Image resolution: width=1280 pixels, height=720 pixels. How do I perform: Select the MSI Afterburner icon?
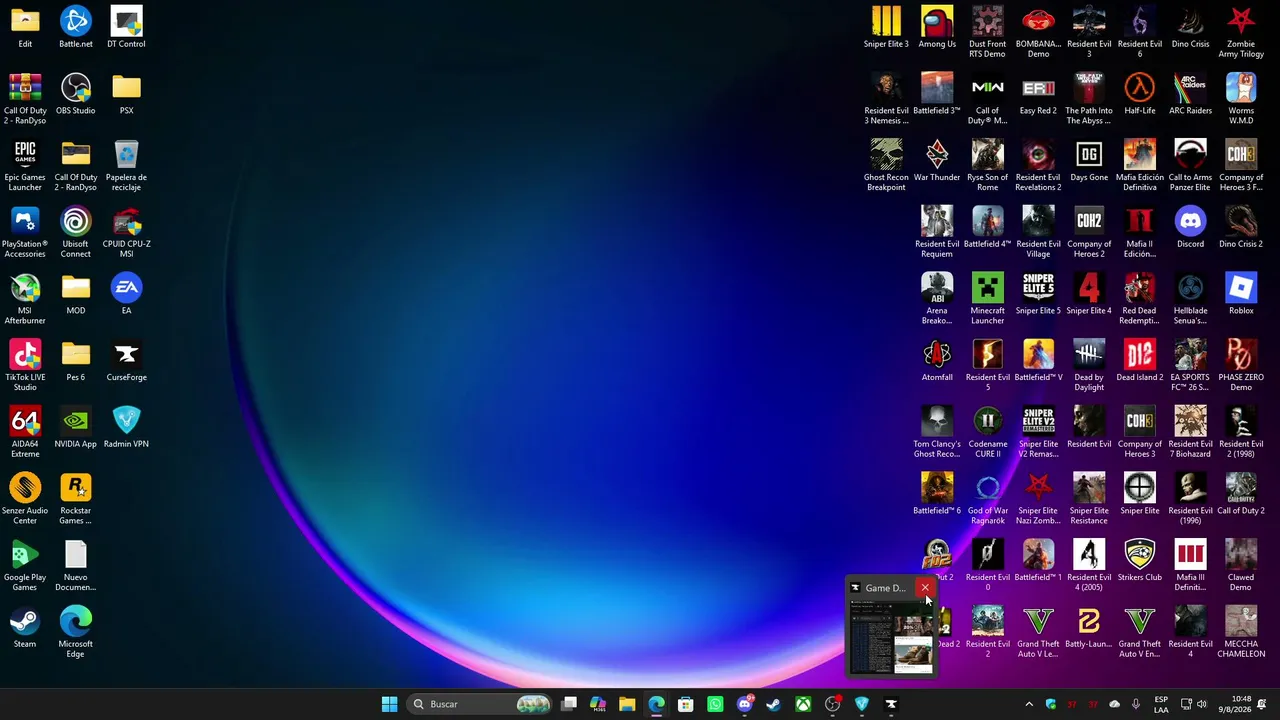point(25,299)
